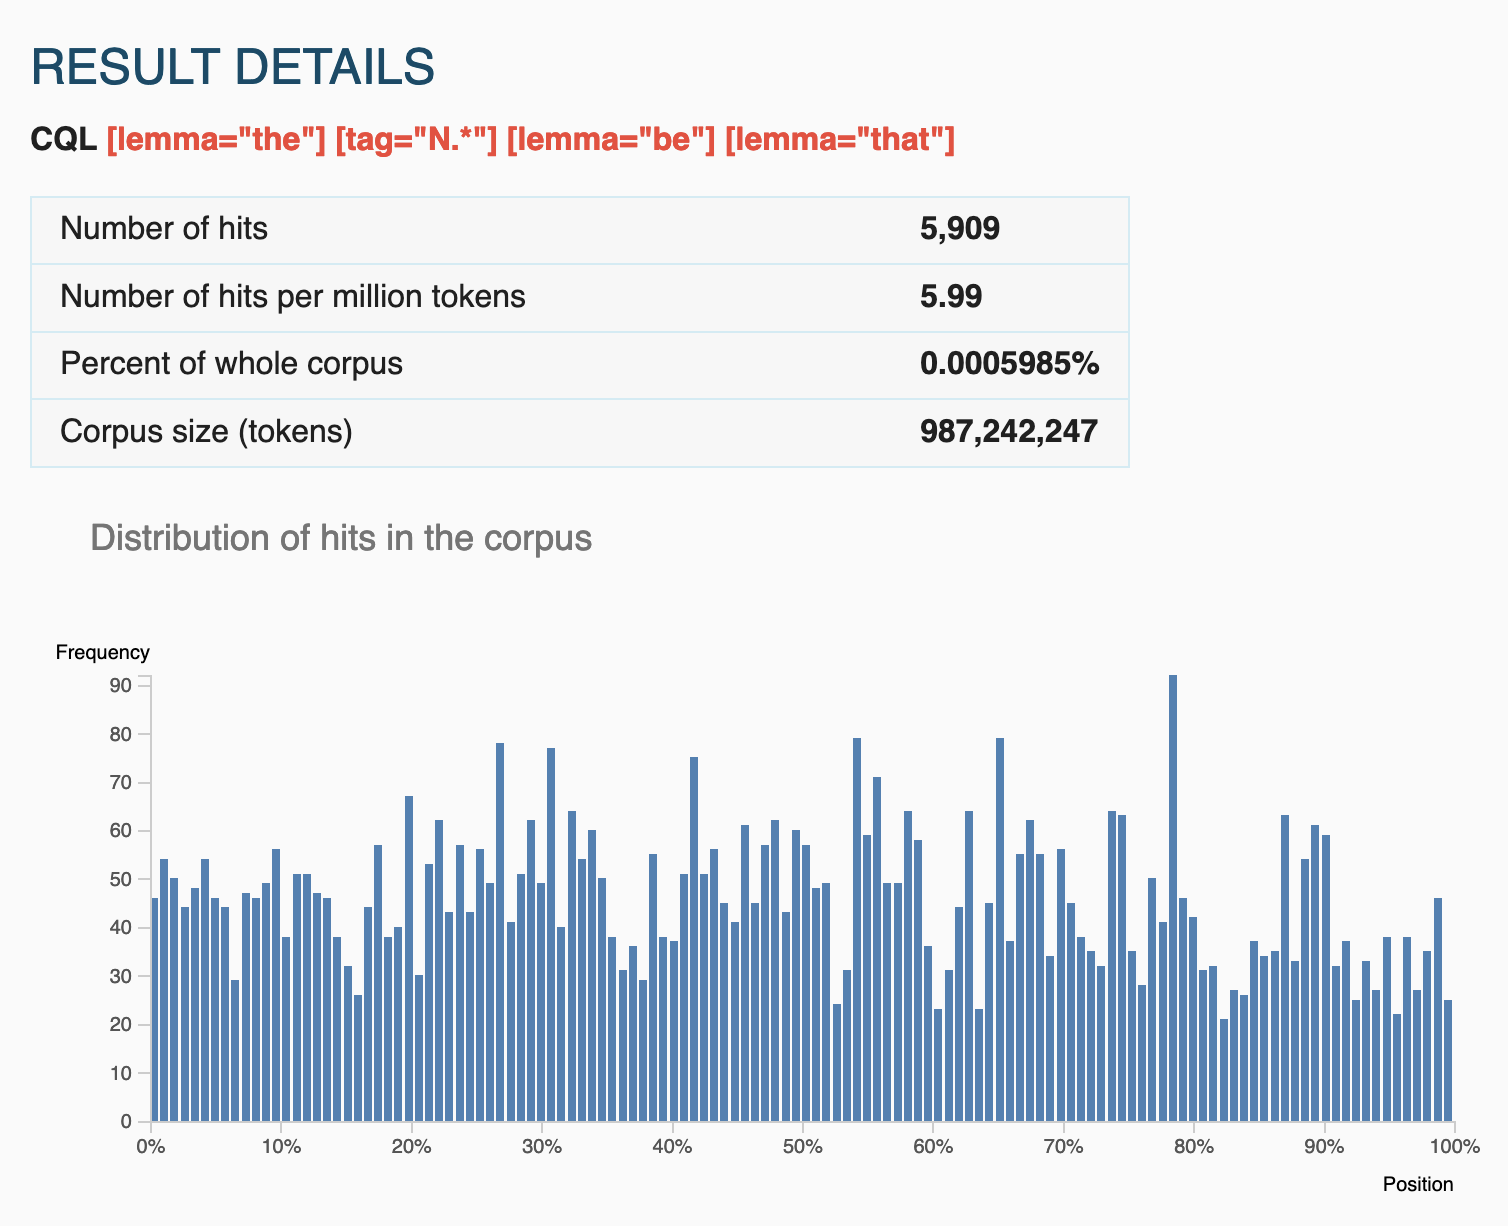Select the "Percent of whole corpus" label
Screen dimensions: 1508x1226
click(x=231, y=364)
